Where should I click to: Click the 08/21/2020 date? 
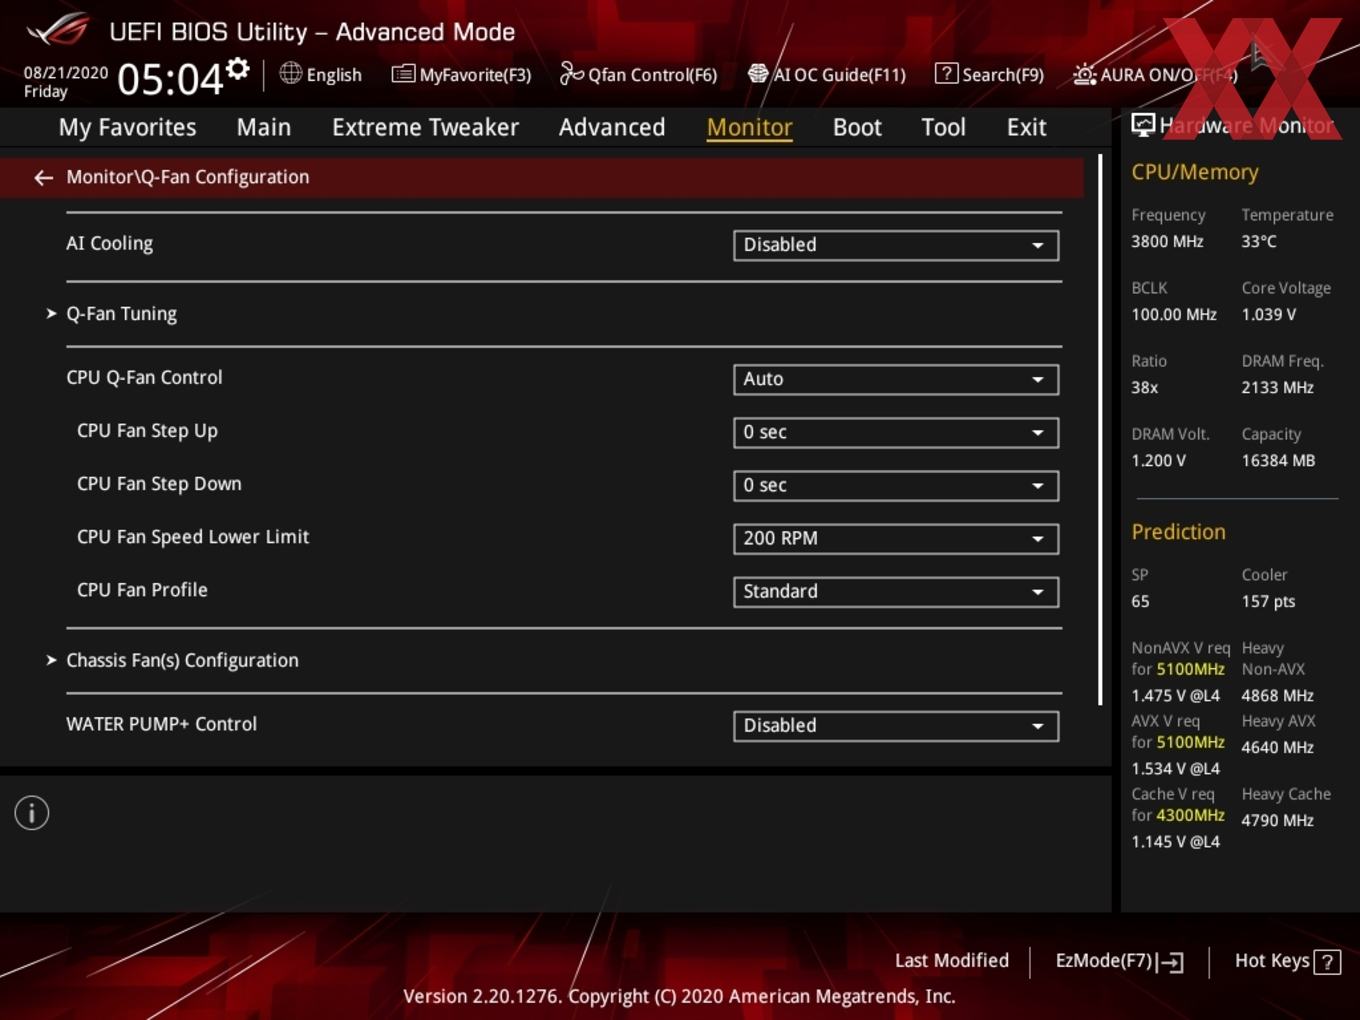click(x=66, y=73)
